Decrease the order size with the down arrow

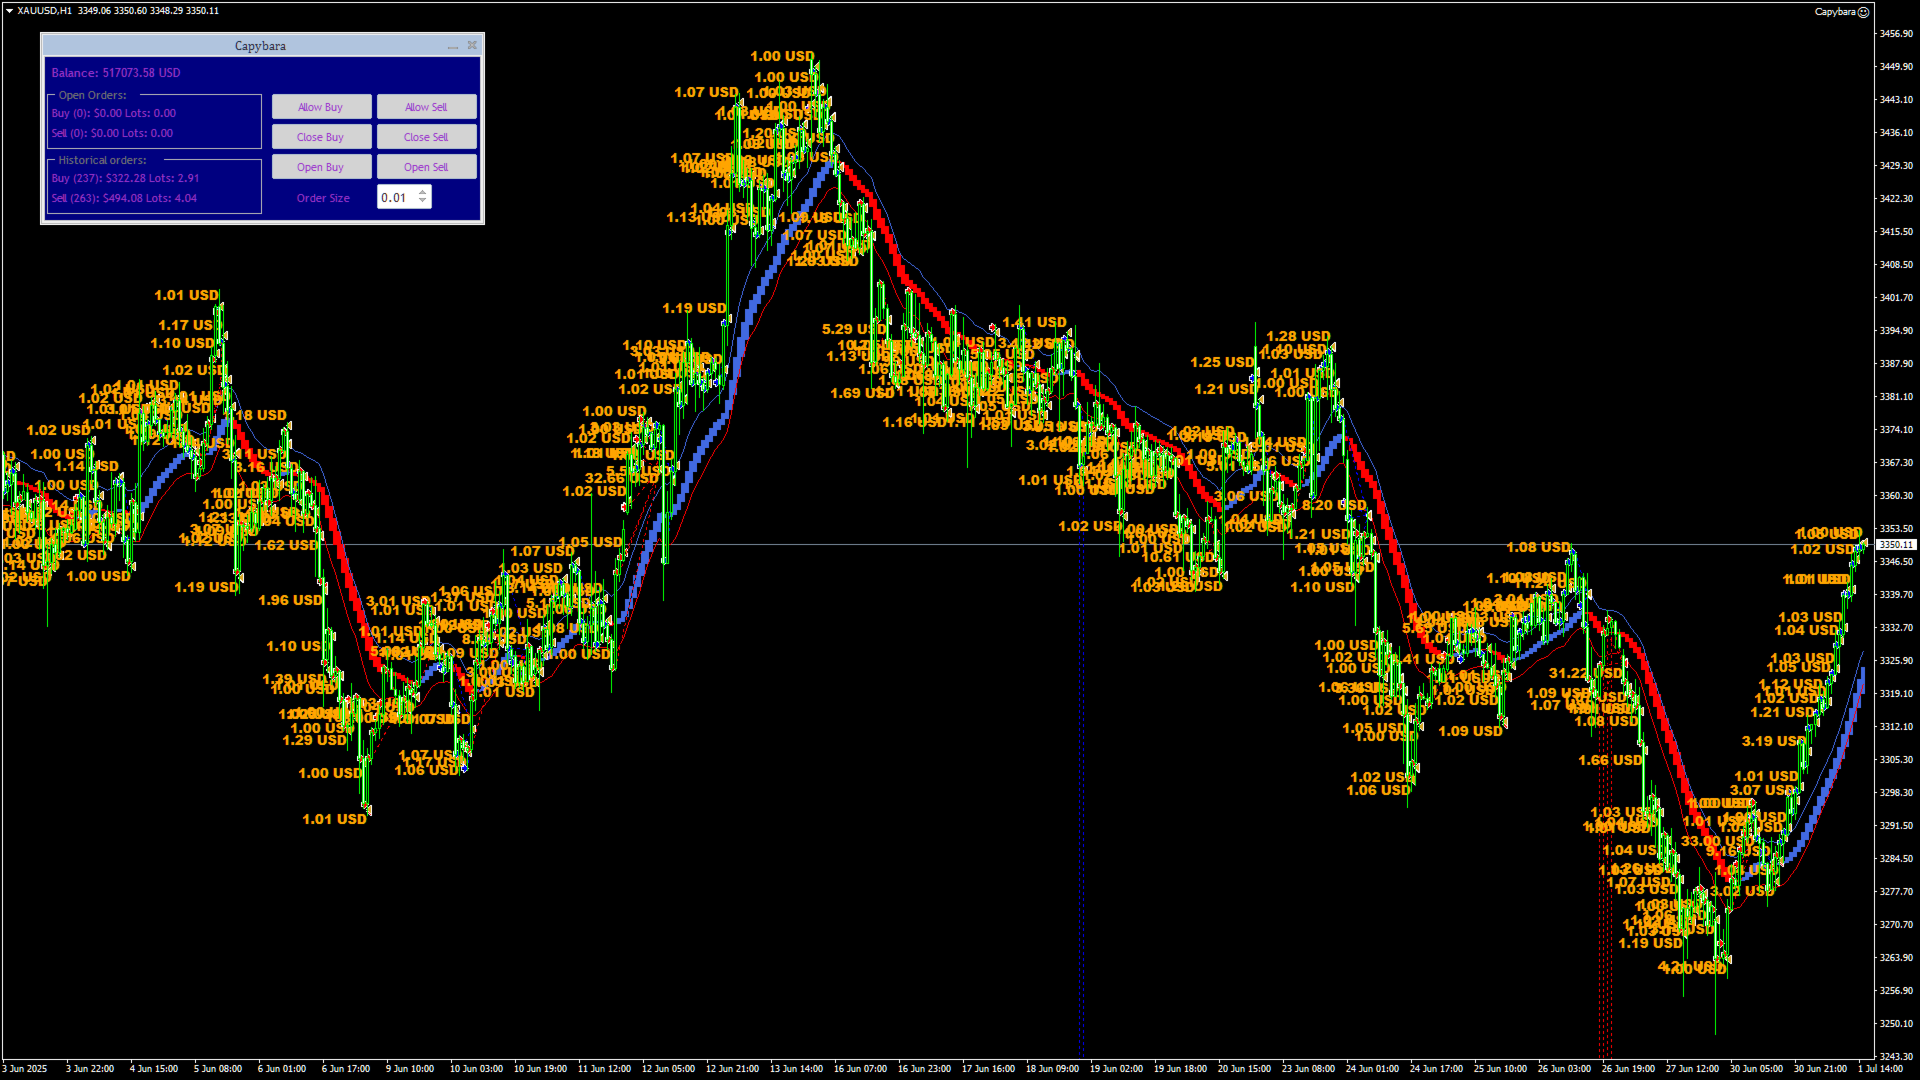(423, 202)
